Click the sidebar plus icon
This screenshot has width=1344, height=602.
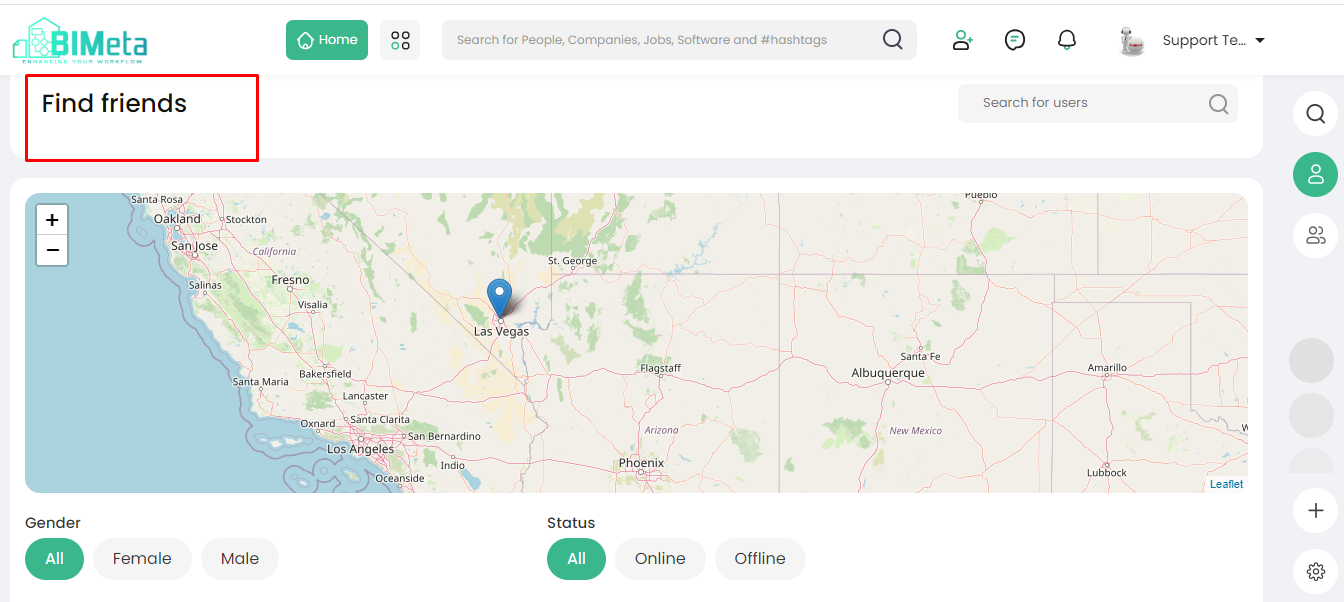[1315, 511]
